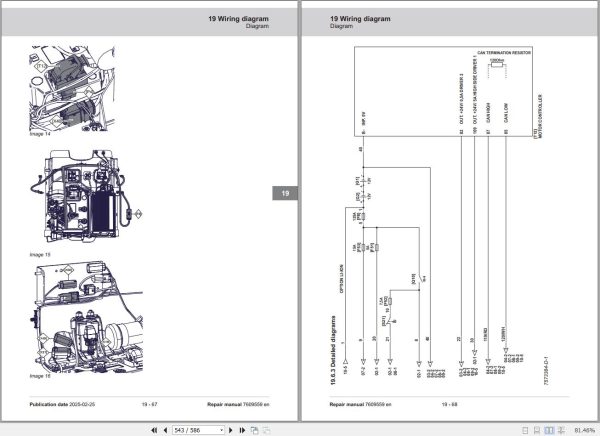Go to the next page

click(x=230, y=430)
